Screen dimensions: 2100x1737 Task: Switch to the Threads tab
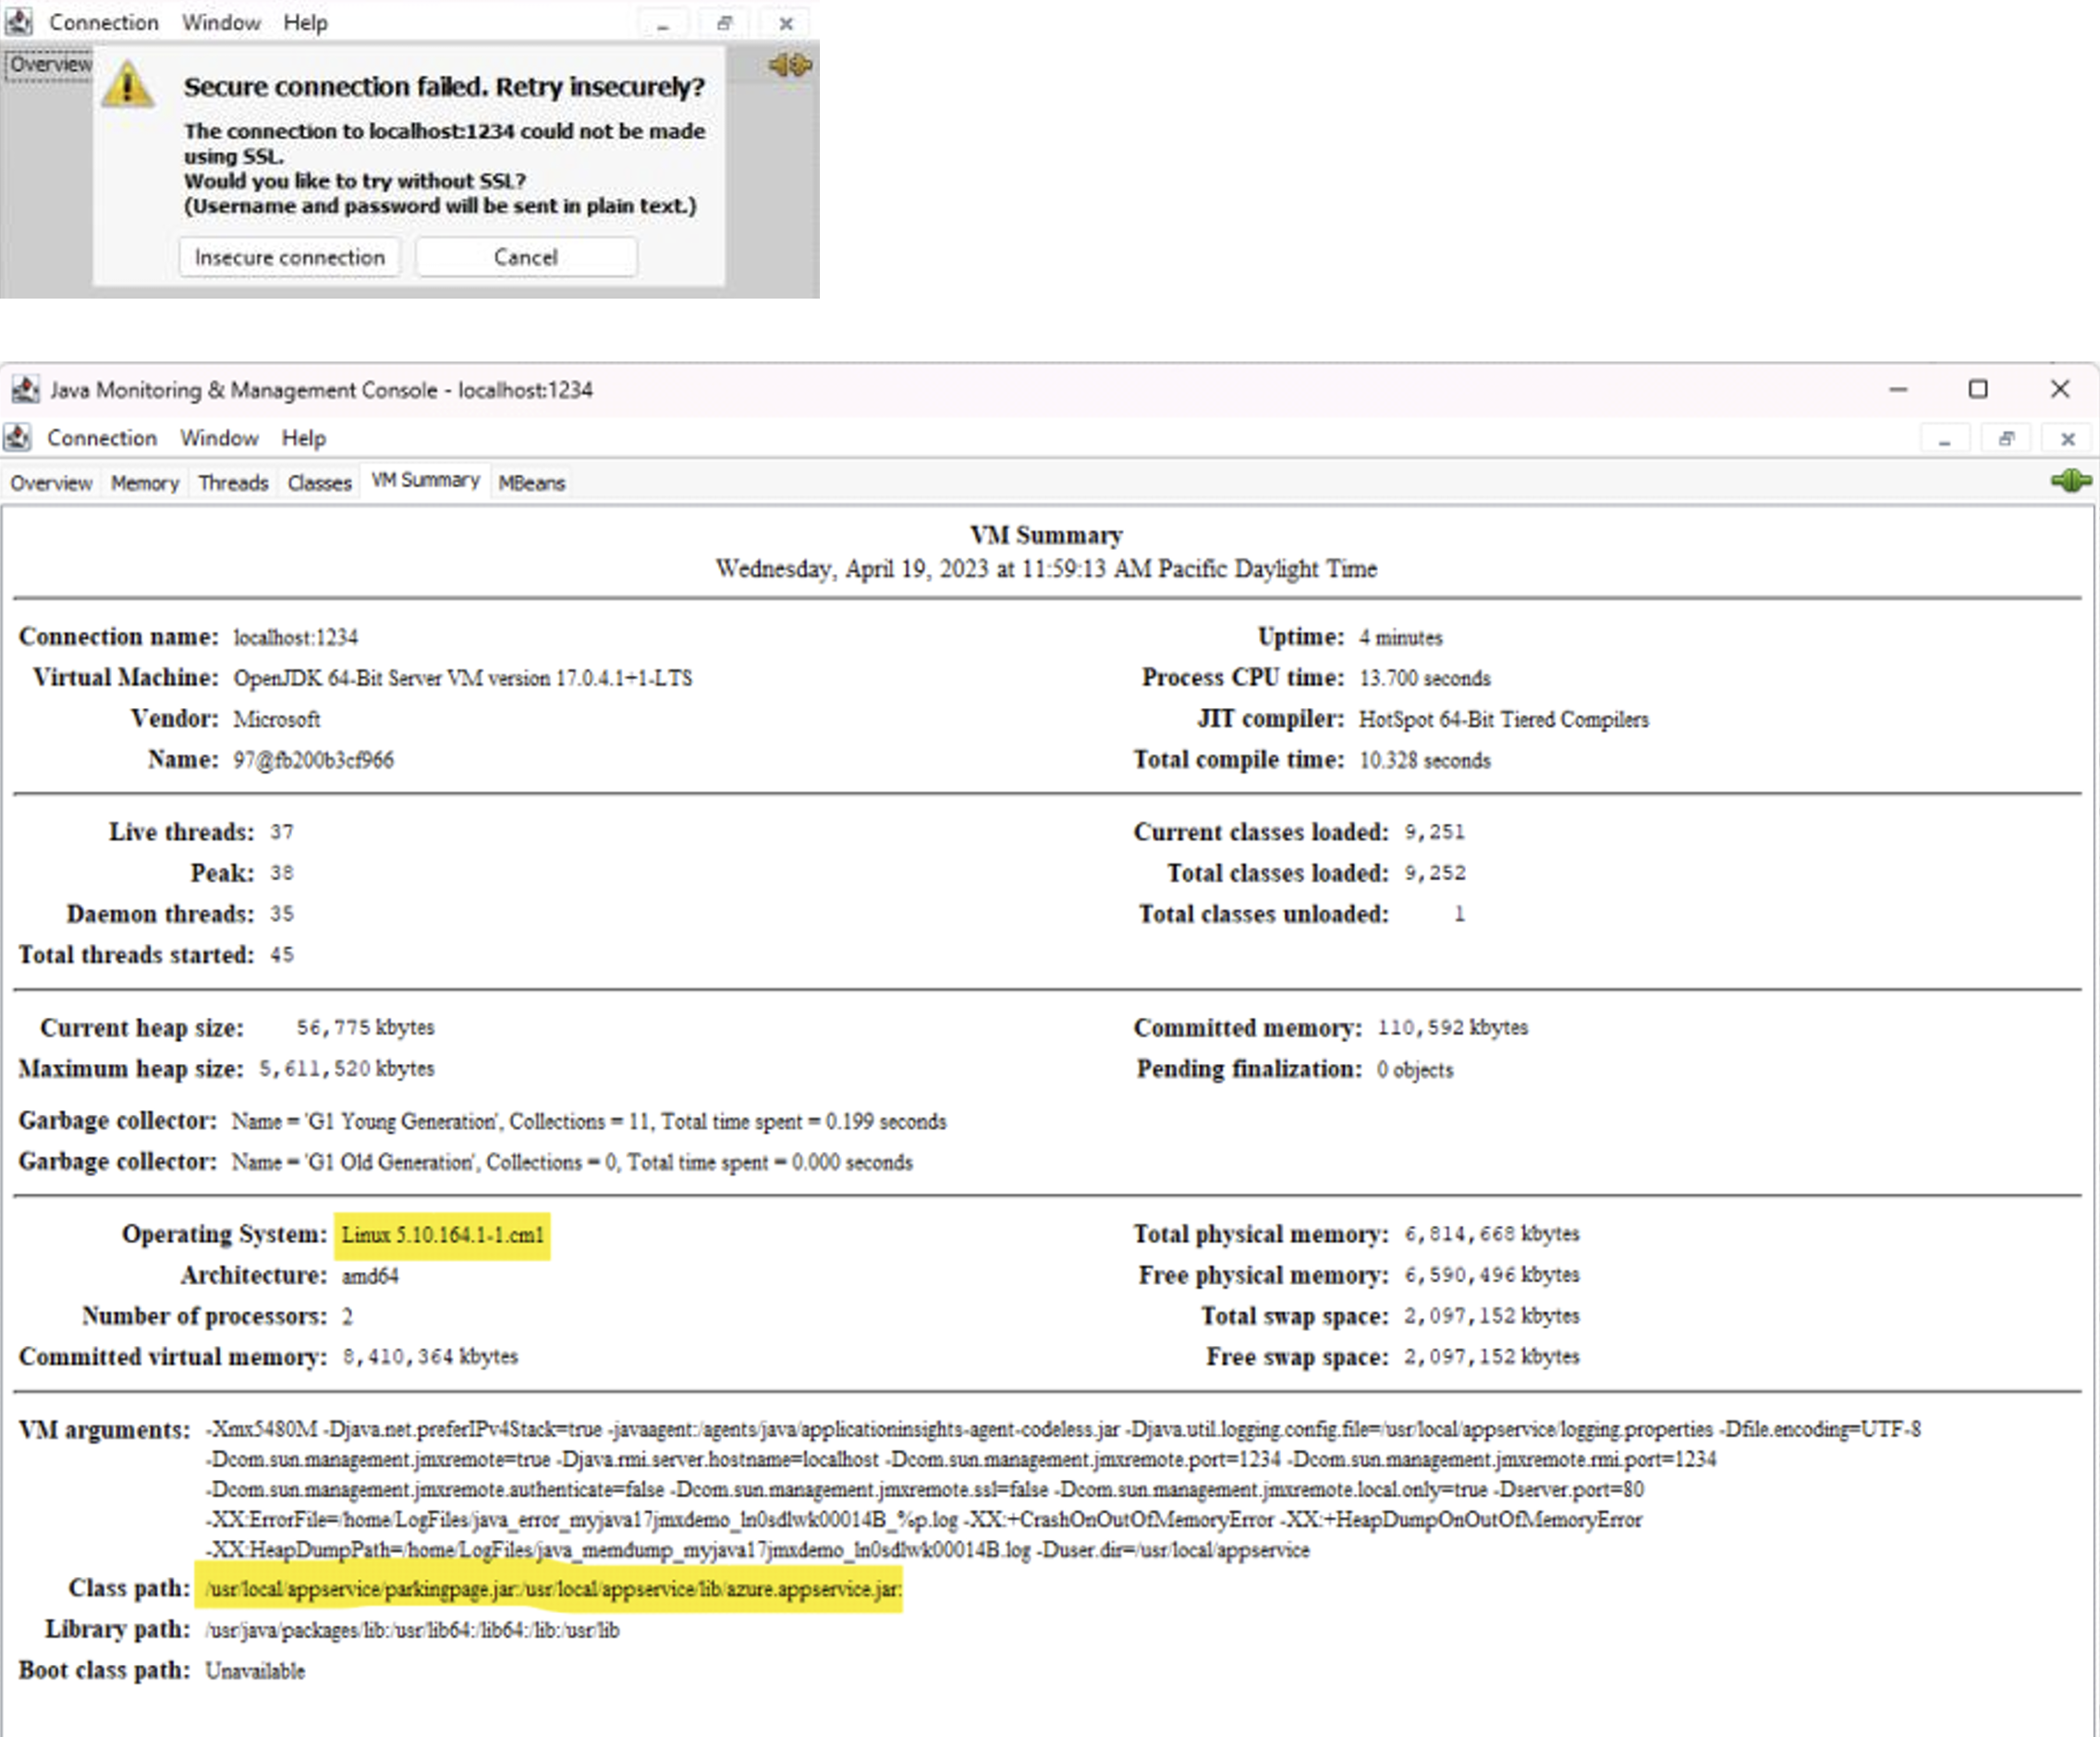pos(233,483)
